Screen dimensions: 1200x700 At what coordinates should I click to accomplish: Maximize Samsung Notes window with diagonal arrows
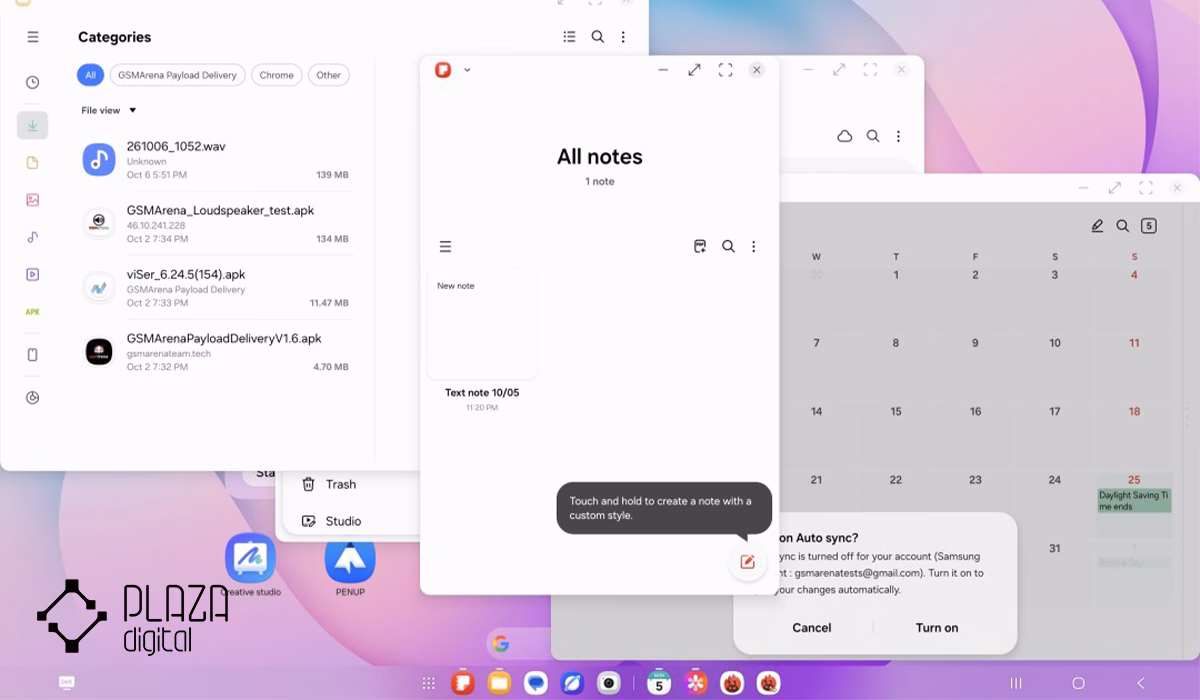pos(694,70)
